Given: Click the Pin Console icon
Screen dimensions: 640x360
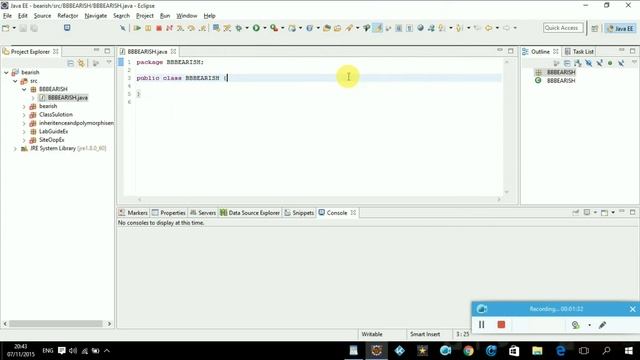Looking at the screenshot, I should tap(576, 213).
